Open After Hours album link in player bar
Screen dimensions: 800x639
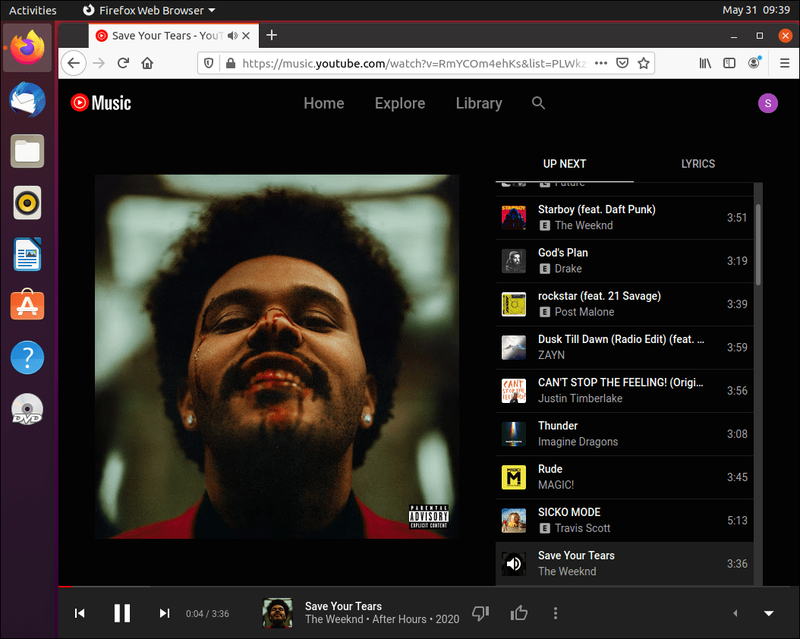click(x=399, y=620)
